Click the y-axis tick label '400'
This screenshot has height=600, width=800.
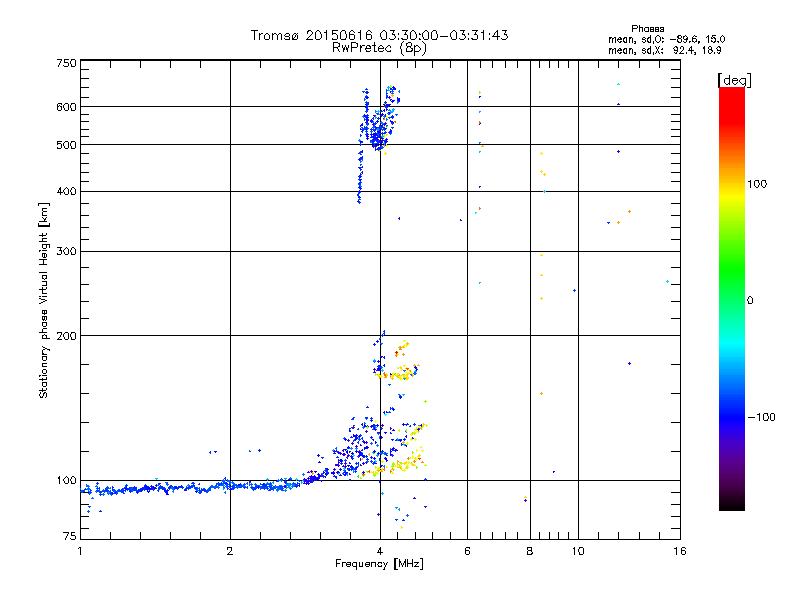pos(66,191)
